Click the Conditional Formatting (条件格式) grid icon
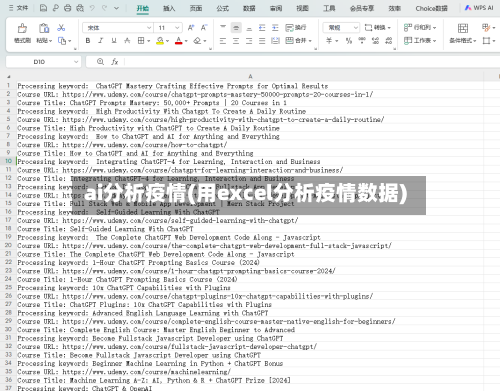This screenshot has height=391, width=500. (x=463, y=28)
